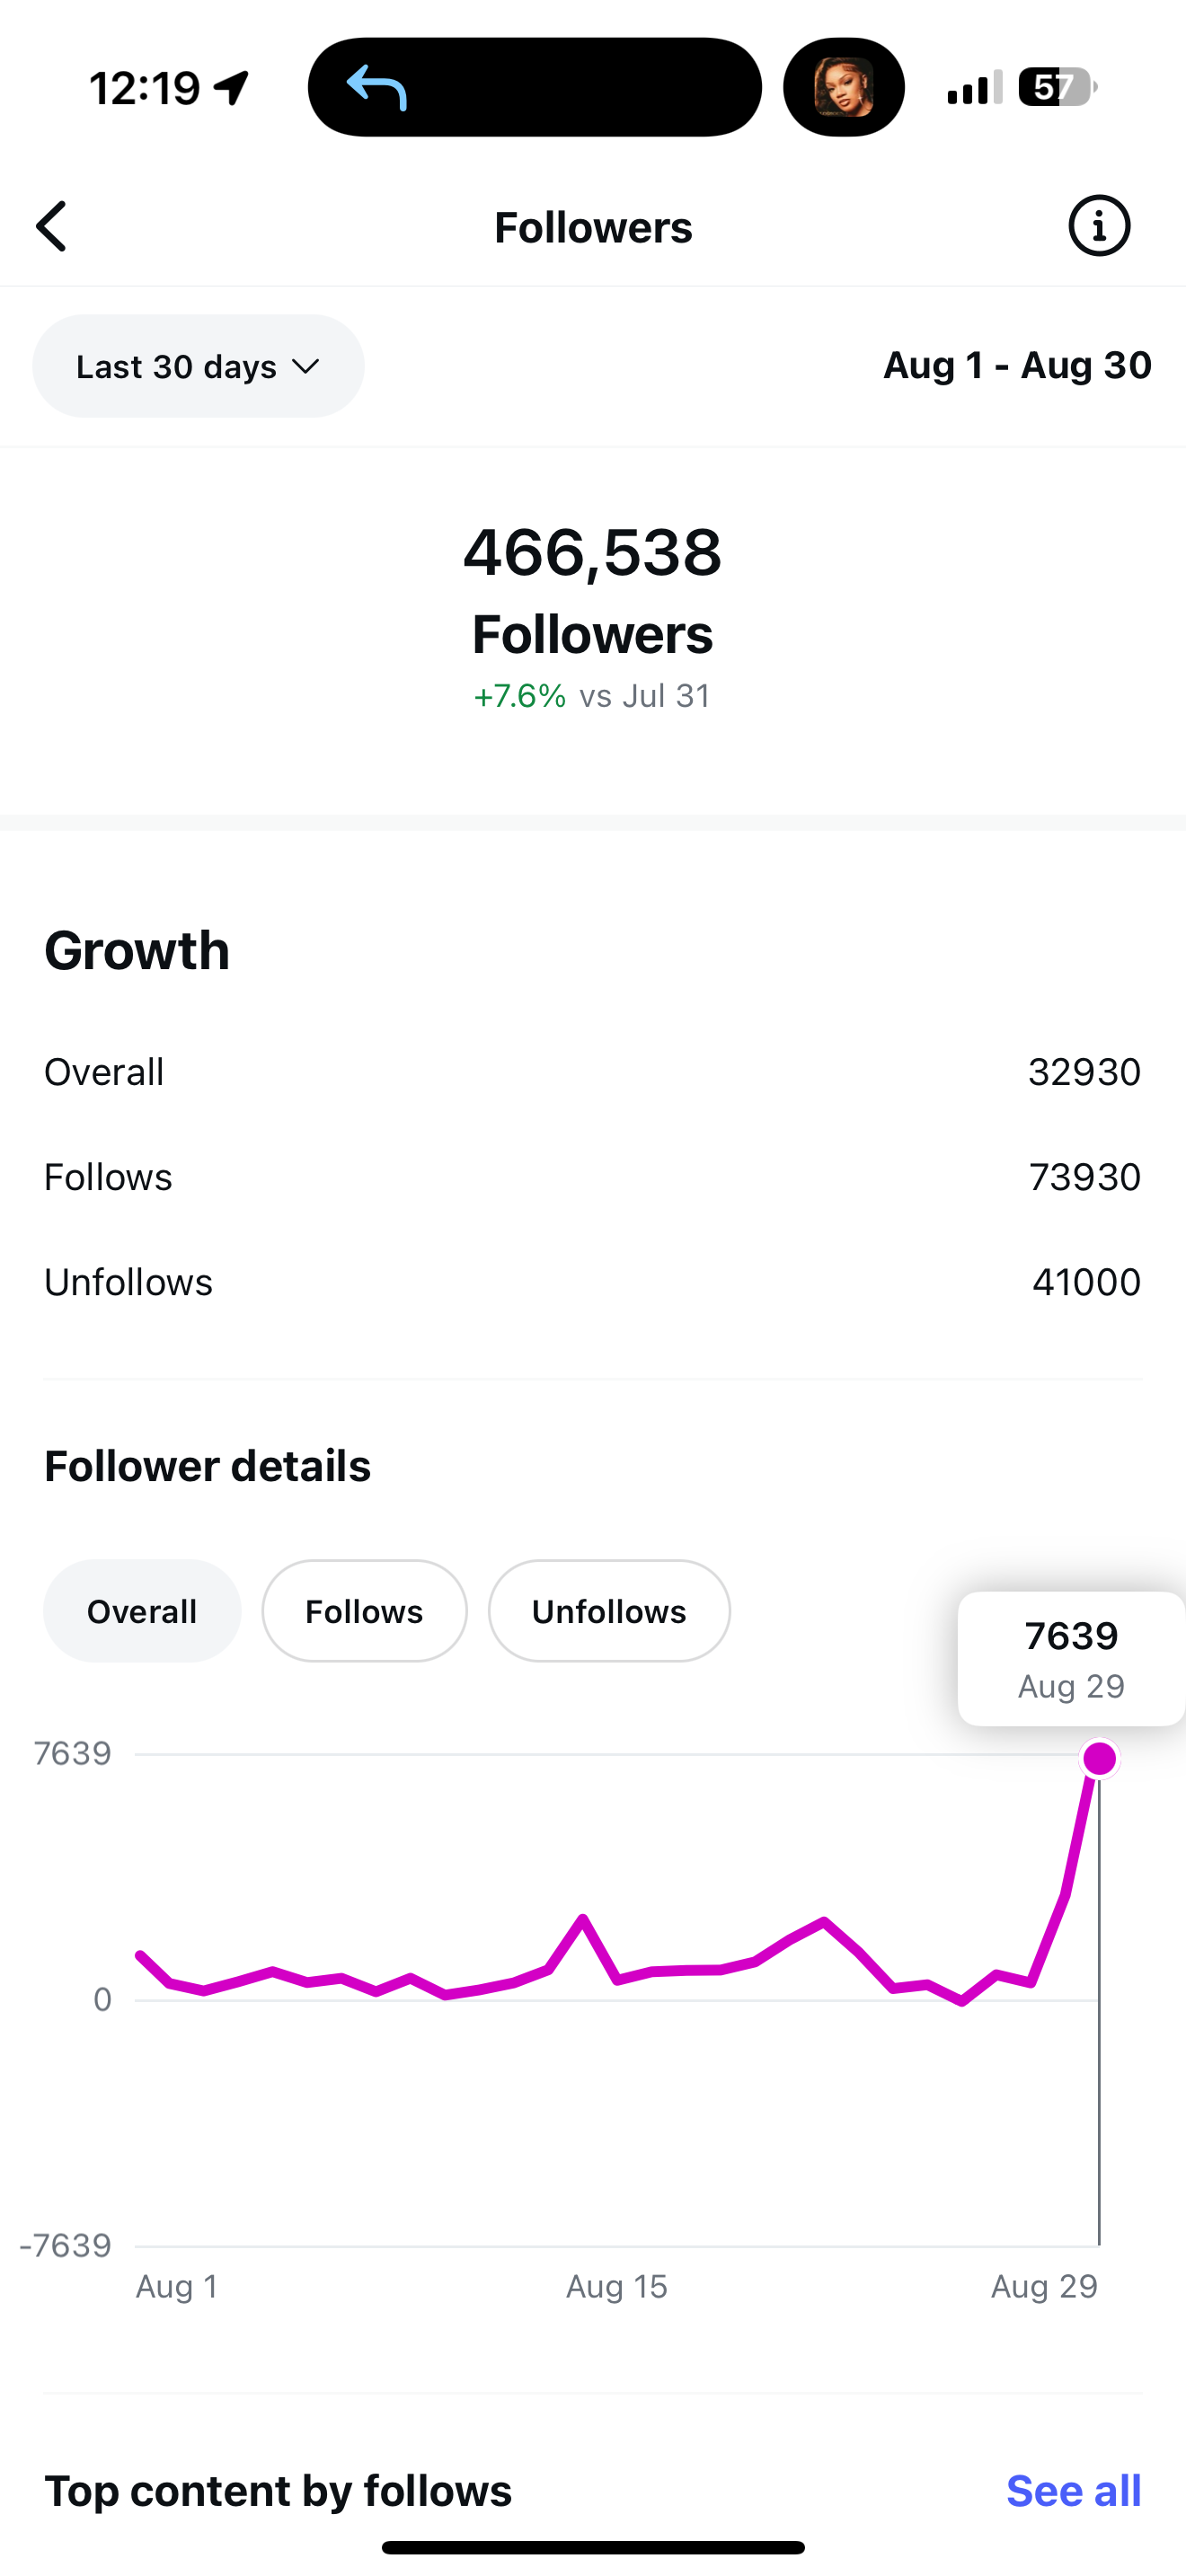Image resolution: width=1186 pixels, height=2576 pixels.
Task: Tap the back chevron arrow
Action: pyautogui.click(x=52, y=227)
